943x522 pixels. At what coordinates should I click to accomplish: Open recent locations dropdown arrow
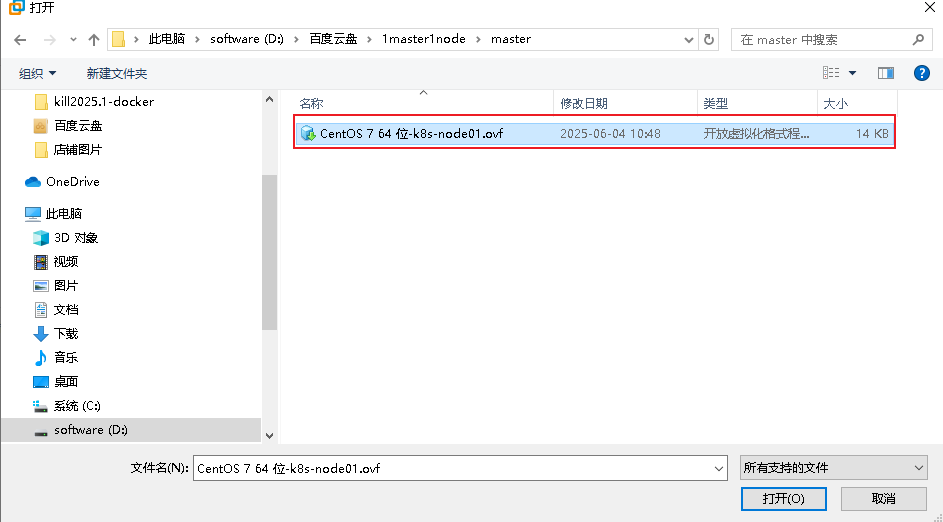[x=73, y=40]
